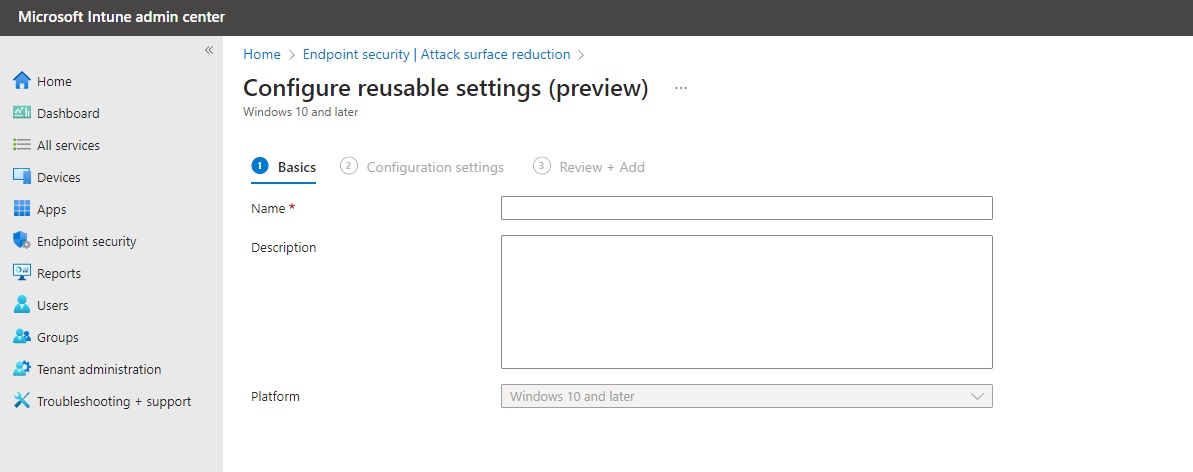The image size is (1193, 472).
Task: Select the All services list icon
Action: (22, 145)
